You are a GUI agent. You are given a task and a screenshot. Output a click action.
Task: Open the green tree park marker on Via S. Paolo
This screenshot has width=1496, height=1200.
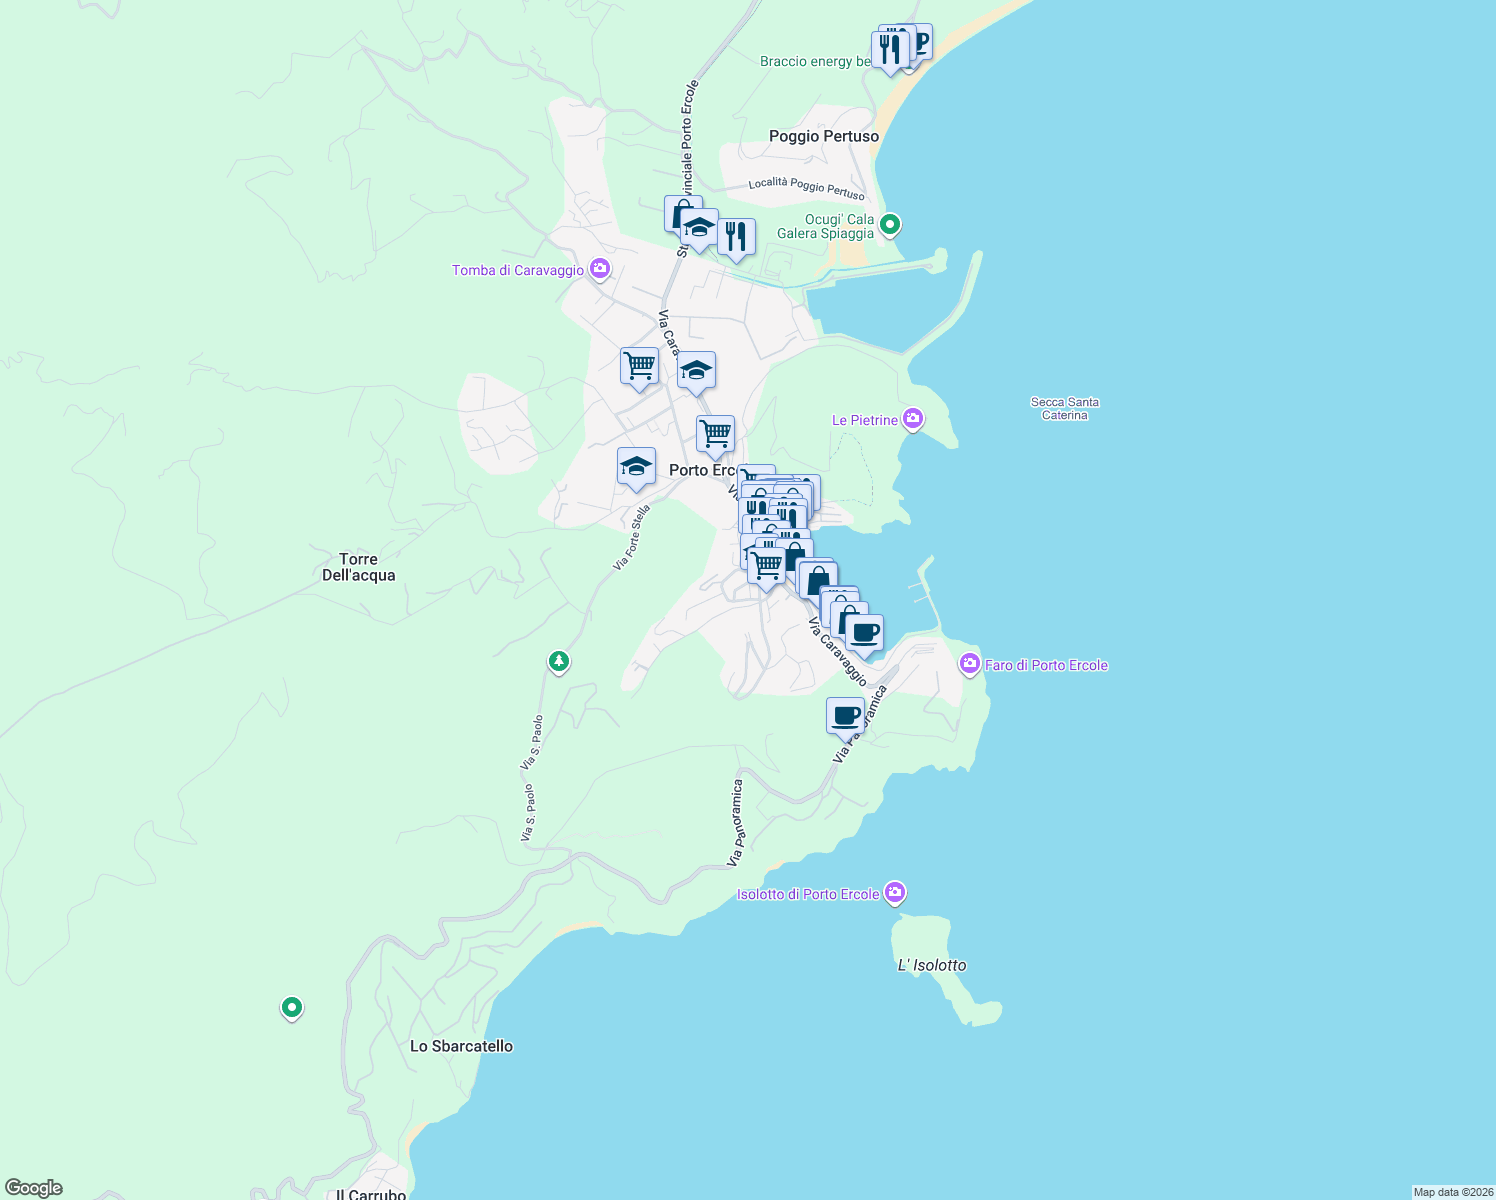tap(558, 661)
